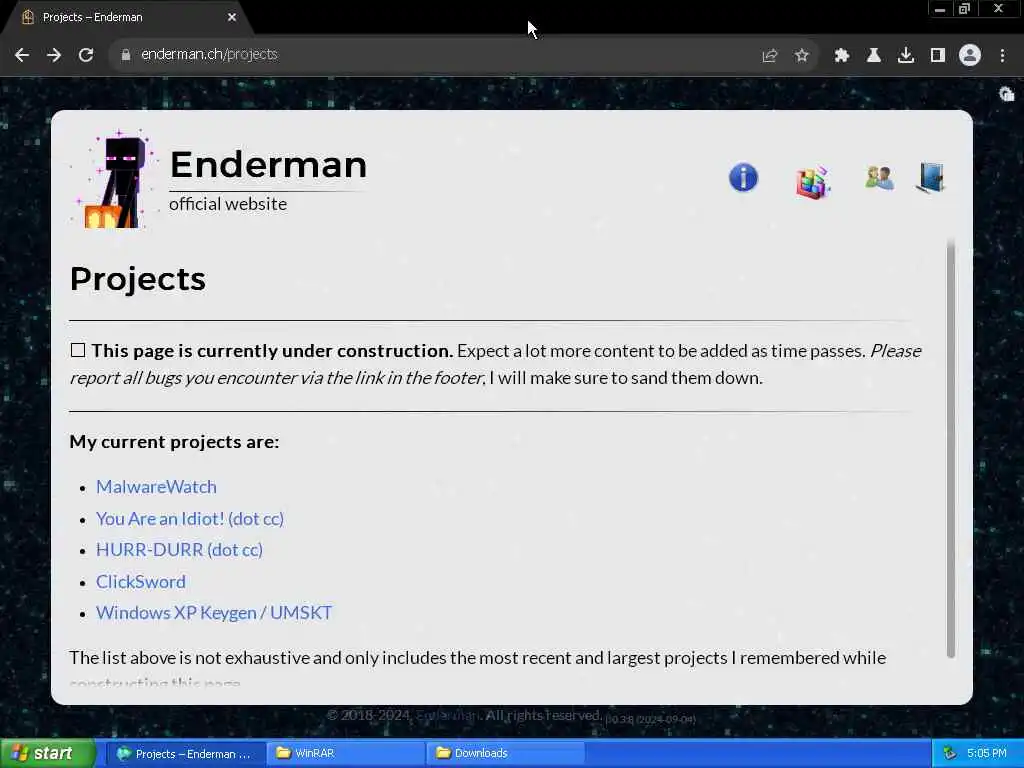Bookmark this page with the star icon

(x=801, y=56)
